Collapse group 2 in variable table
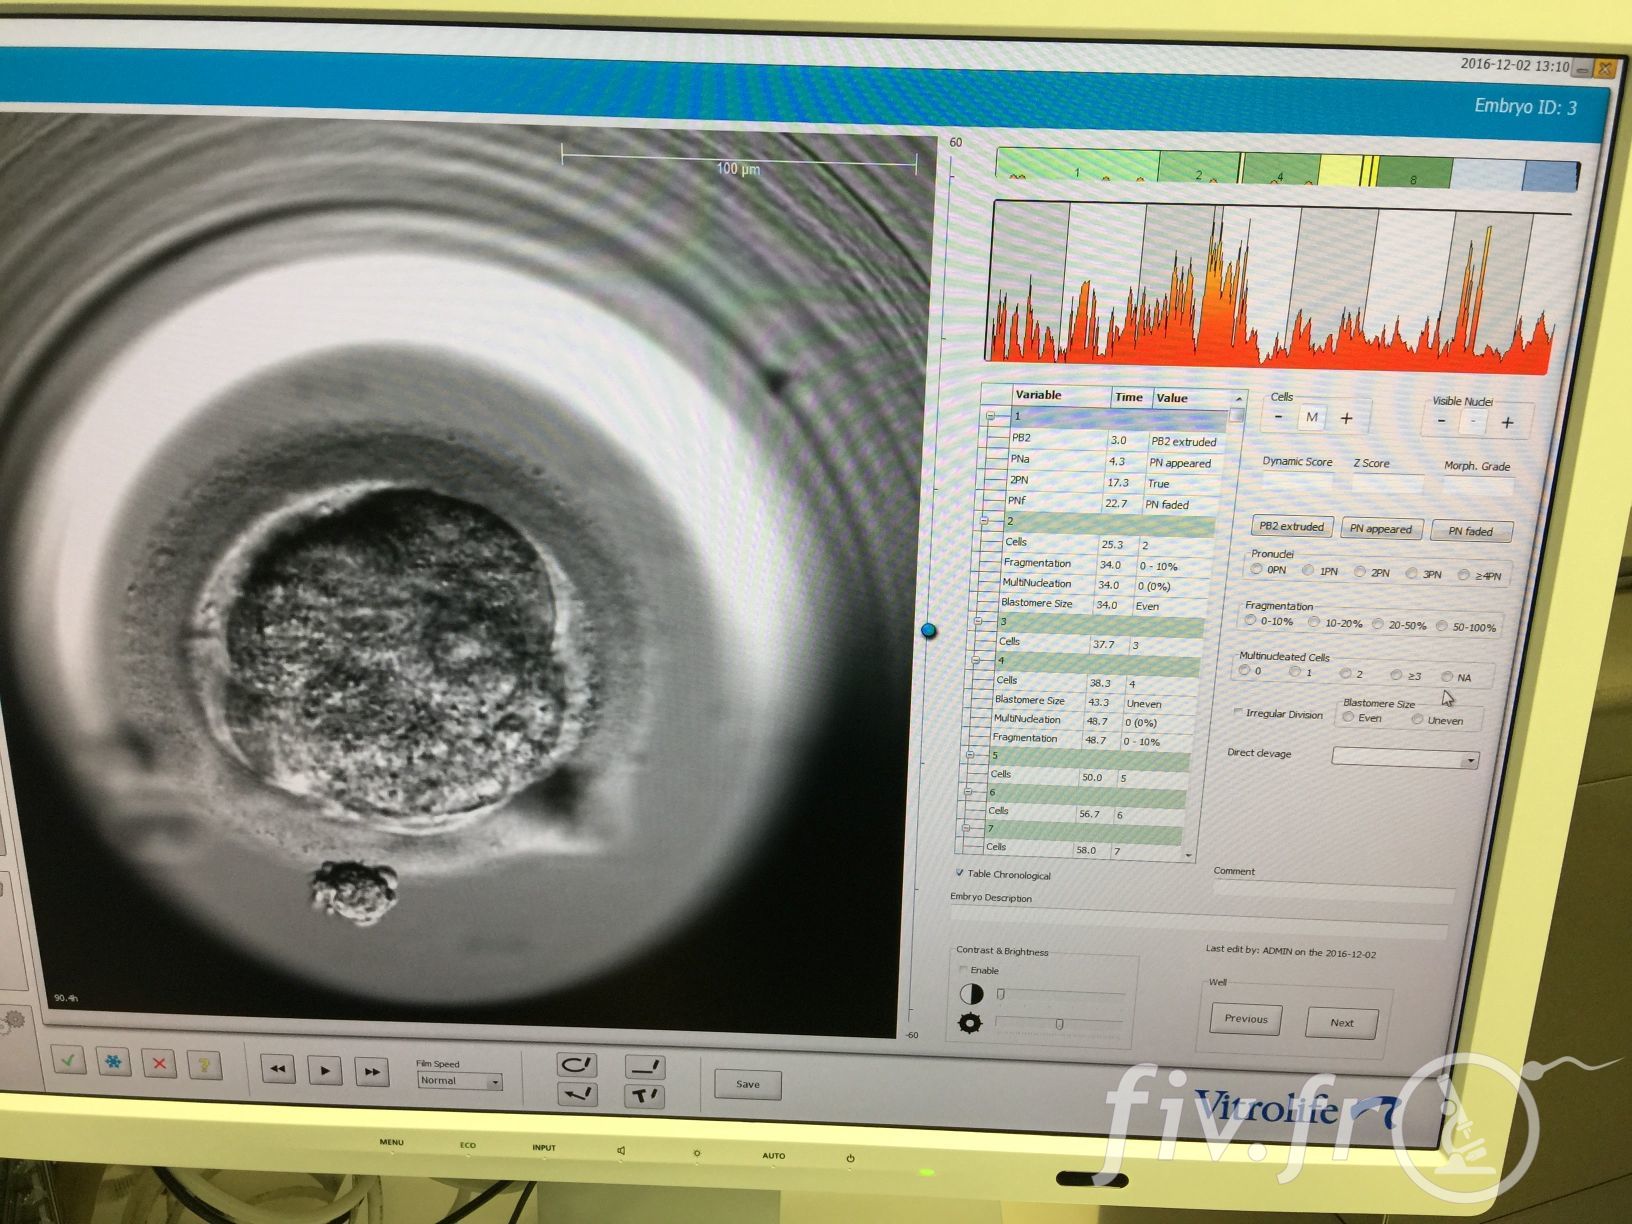1632x1224 pixels. (984, 520)
